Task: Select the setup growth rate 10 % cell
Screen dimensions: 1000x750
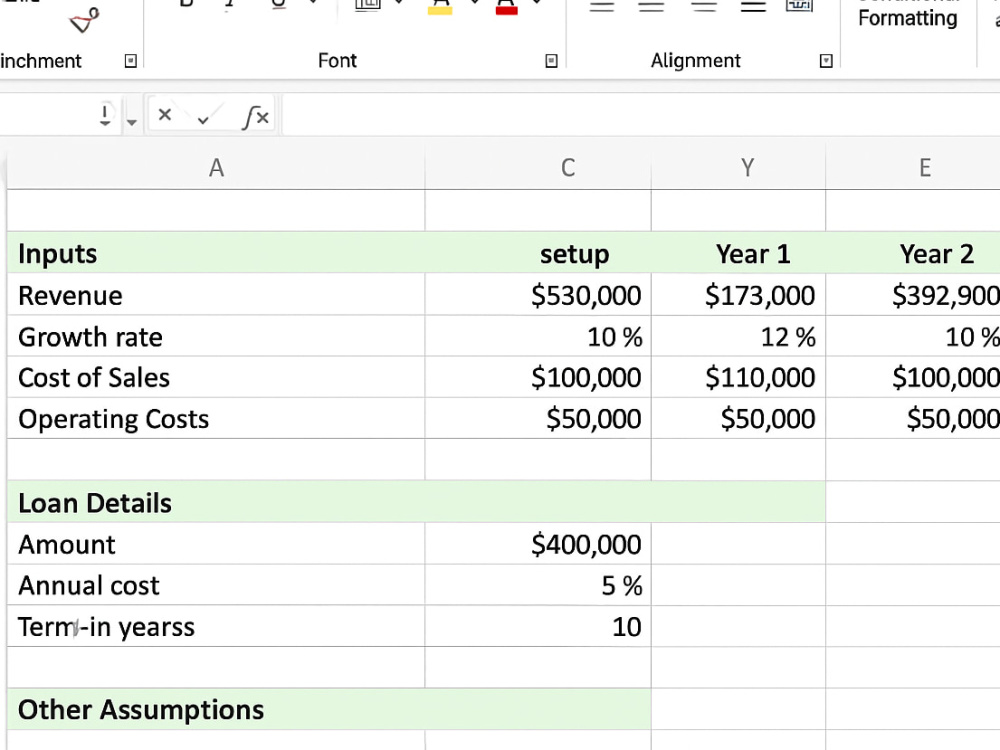Action: [538, 336]
